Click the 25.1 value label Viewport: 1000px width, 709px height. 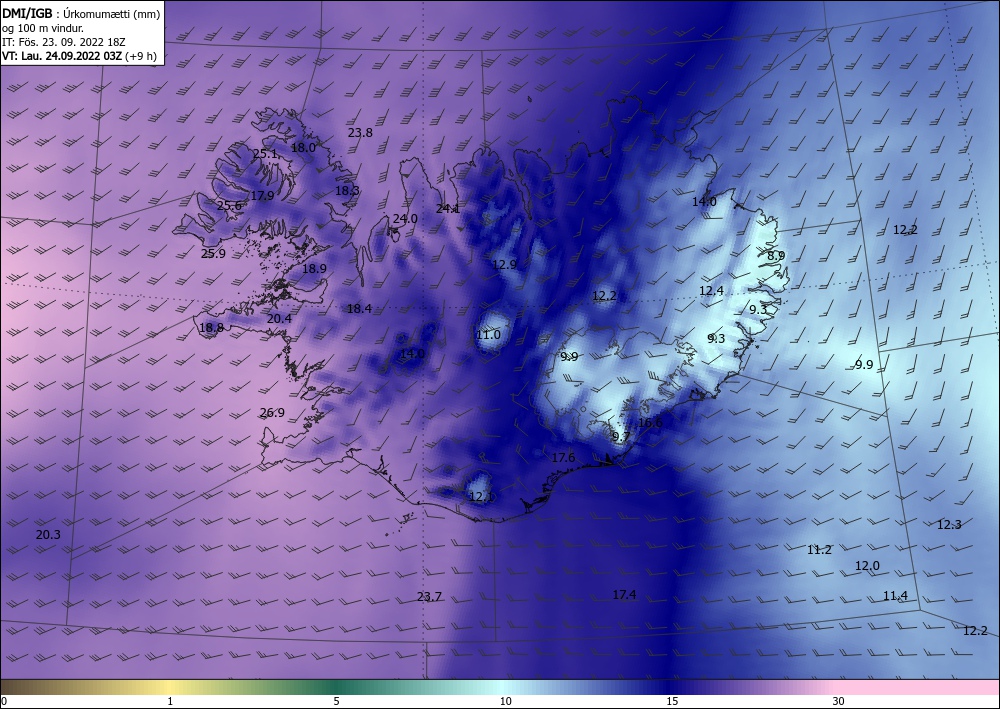click(265, 154)
